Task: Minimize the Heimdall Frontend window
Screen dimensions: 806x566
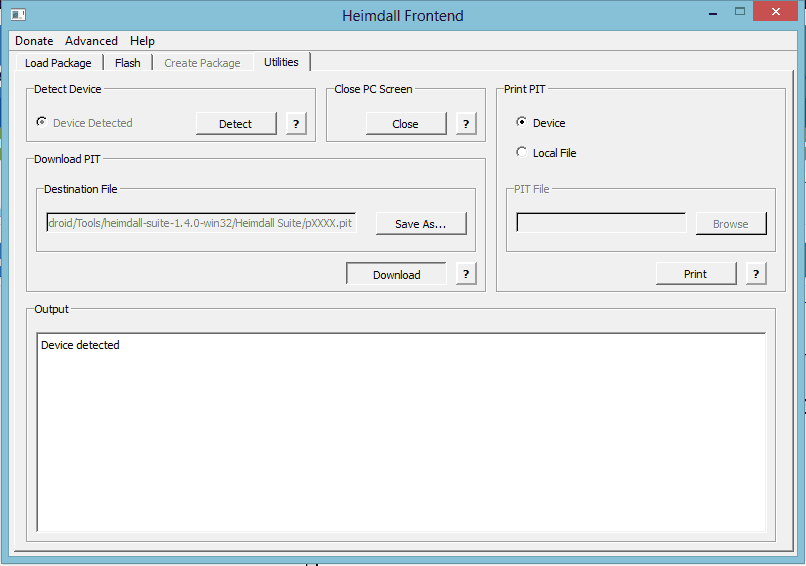Action: [x=713, y=12]
